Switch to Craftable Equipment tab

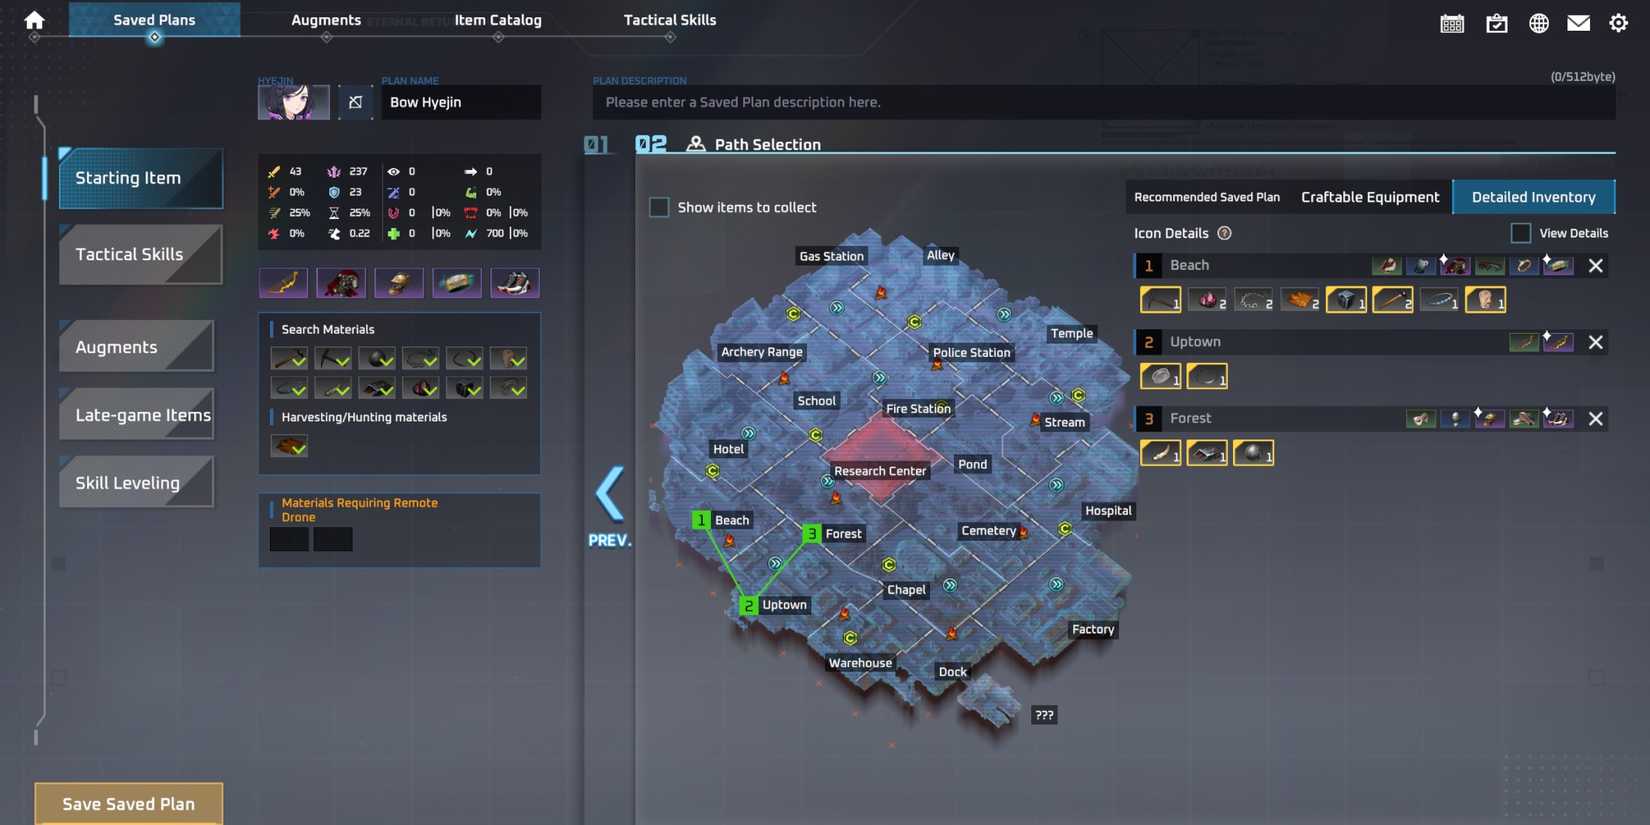click(x=1369, y=197)
